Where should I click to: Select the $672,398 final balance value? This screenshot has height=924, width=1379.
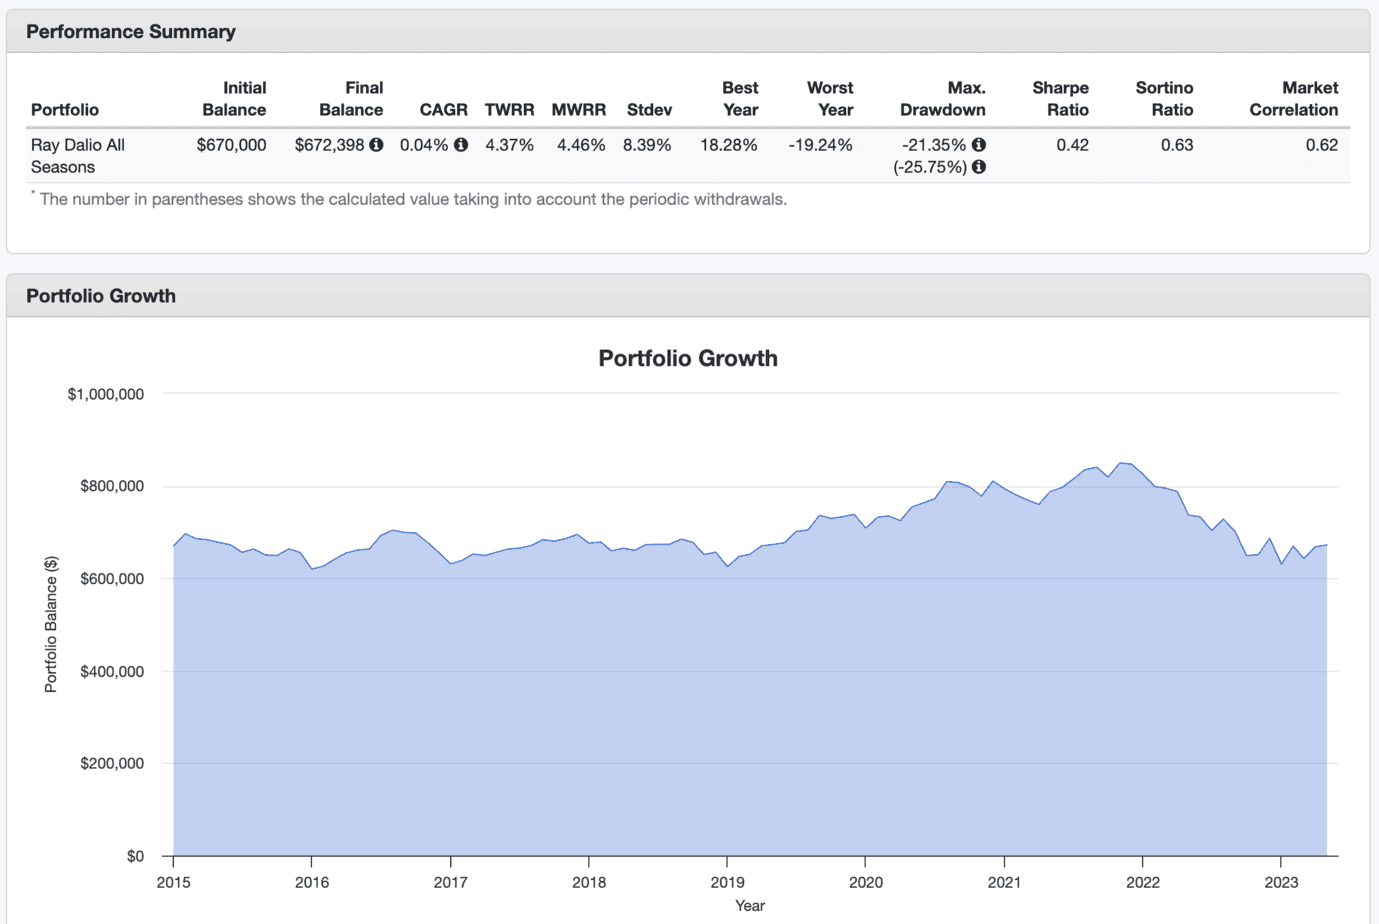point(329,145)
